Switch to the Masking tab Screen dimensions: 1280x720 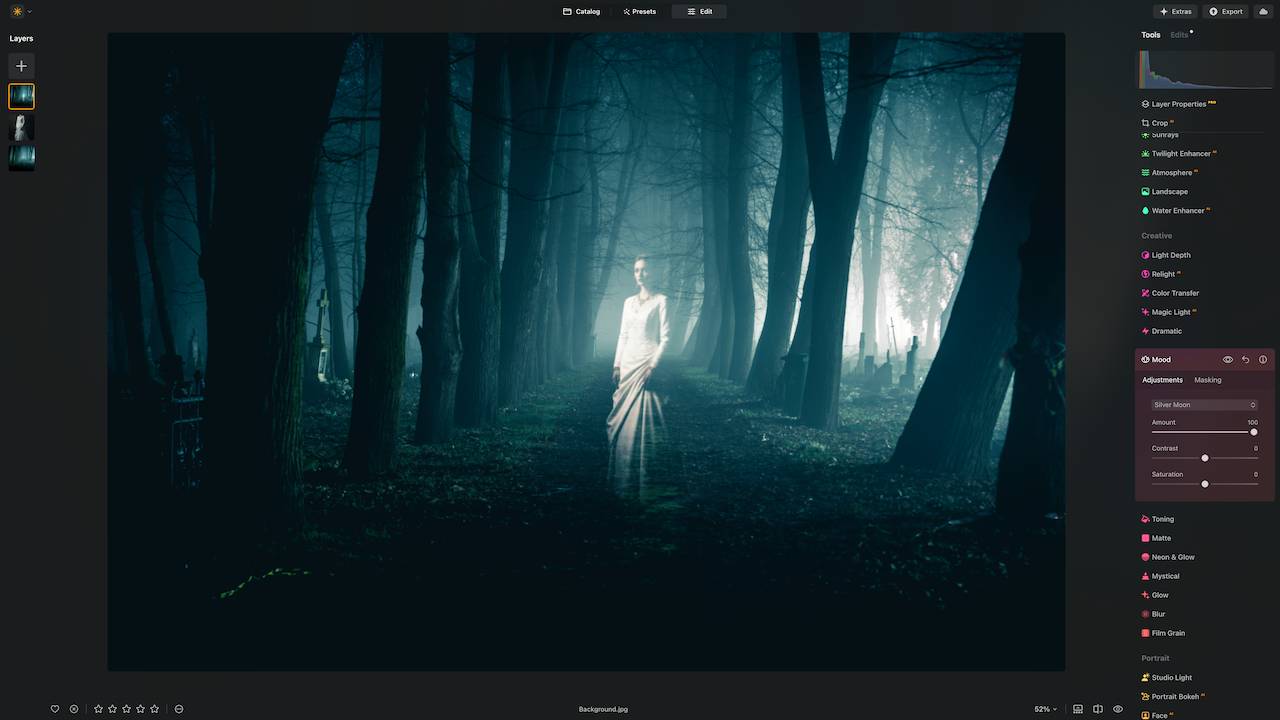pyautogui.click(x=1207, y=380)
